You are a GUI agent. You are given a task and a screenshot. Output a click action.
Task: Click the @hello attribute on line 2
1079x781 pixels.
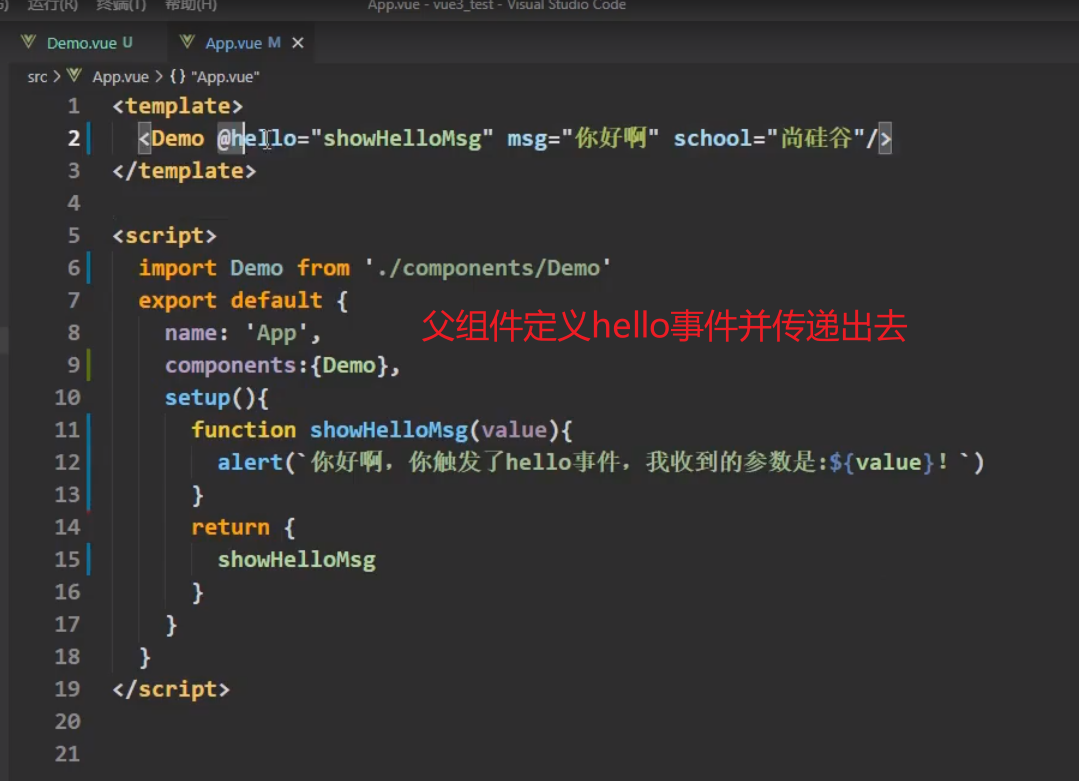(x=257, y=138)
